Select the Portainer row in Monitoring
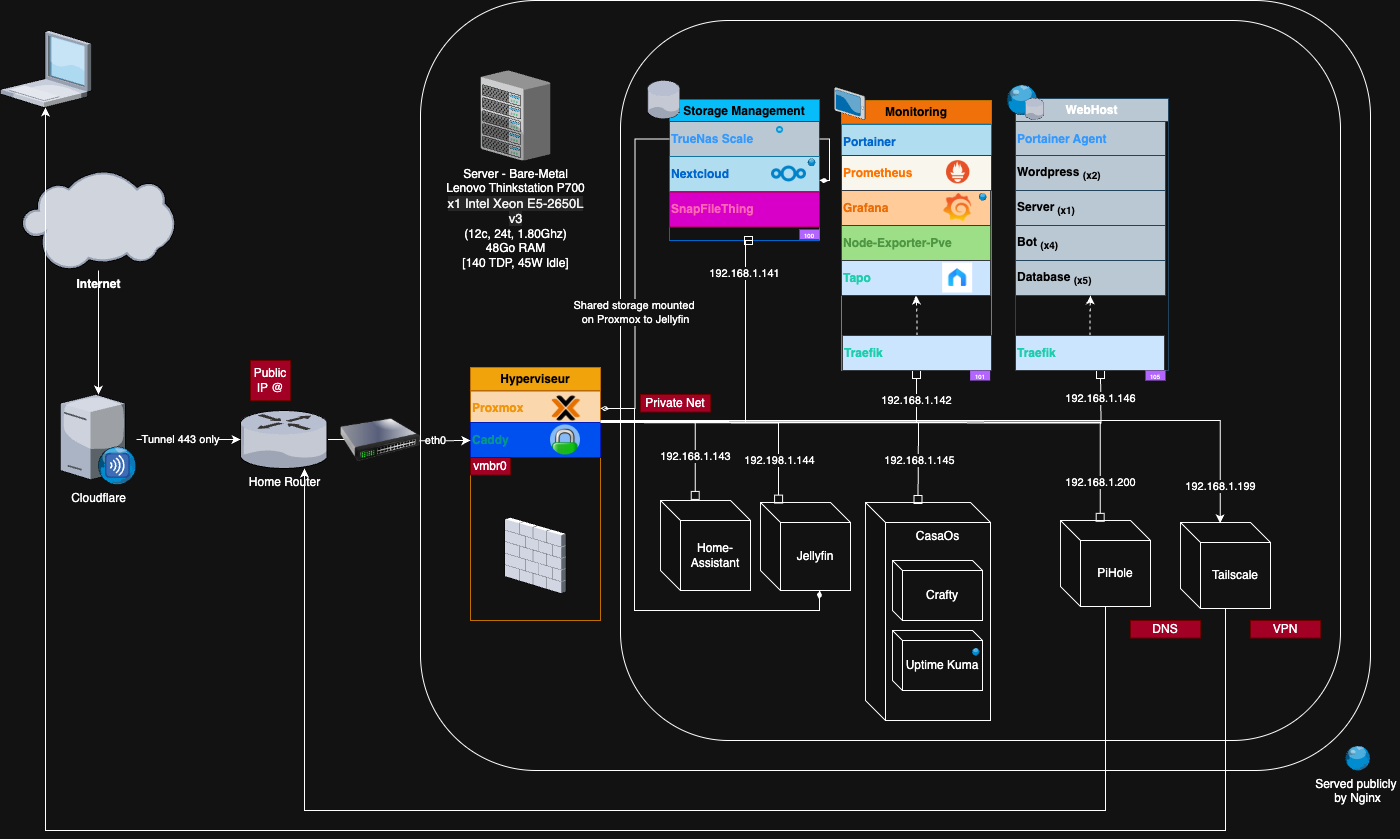The width and height of the screenshot is (1400, 839). pos(916,141)
